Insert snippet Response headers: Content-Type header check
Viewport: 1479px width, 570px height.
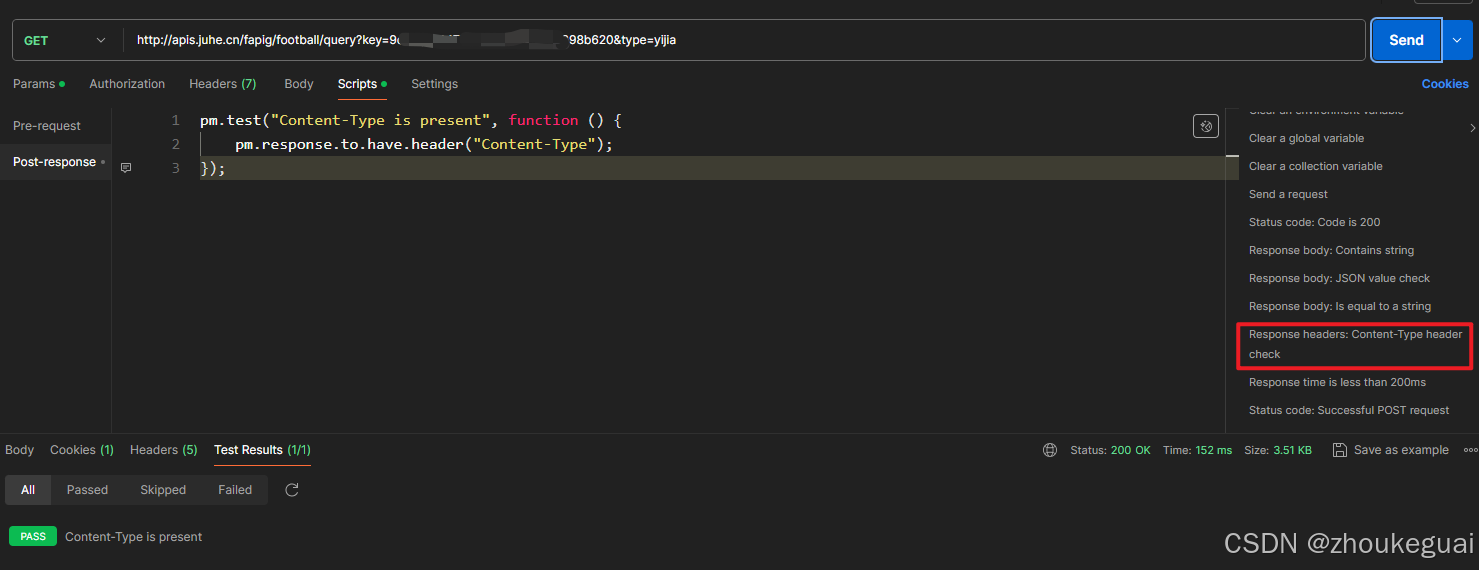(1355, 344)
